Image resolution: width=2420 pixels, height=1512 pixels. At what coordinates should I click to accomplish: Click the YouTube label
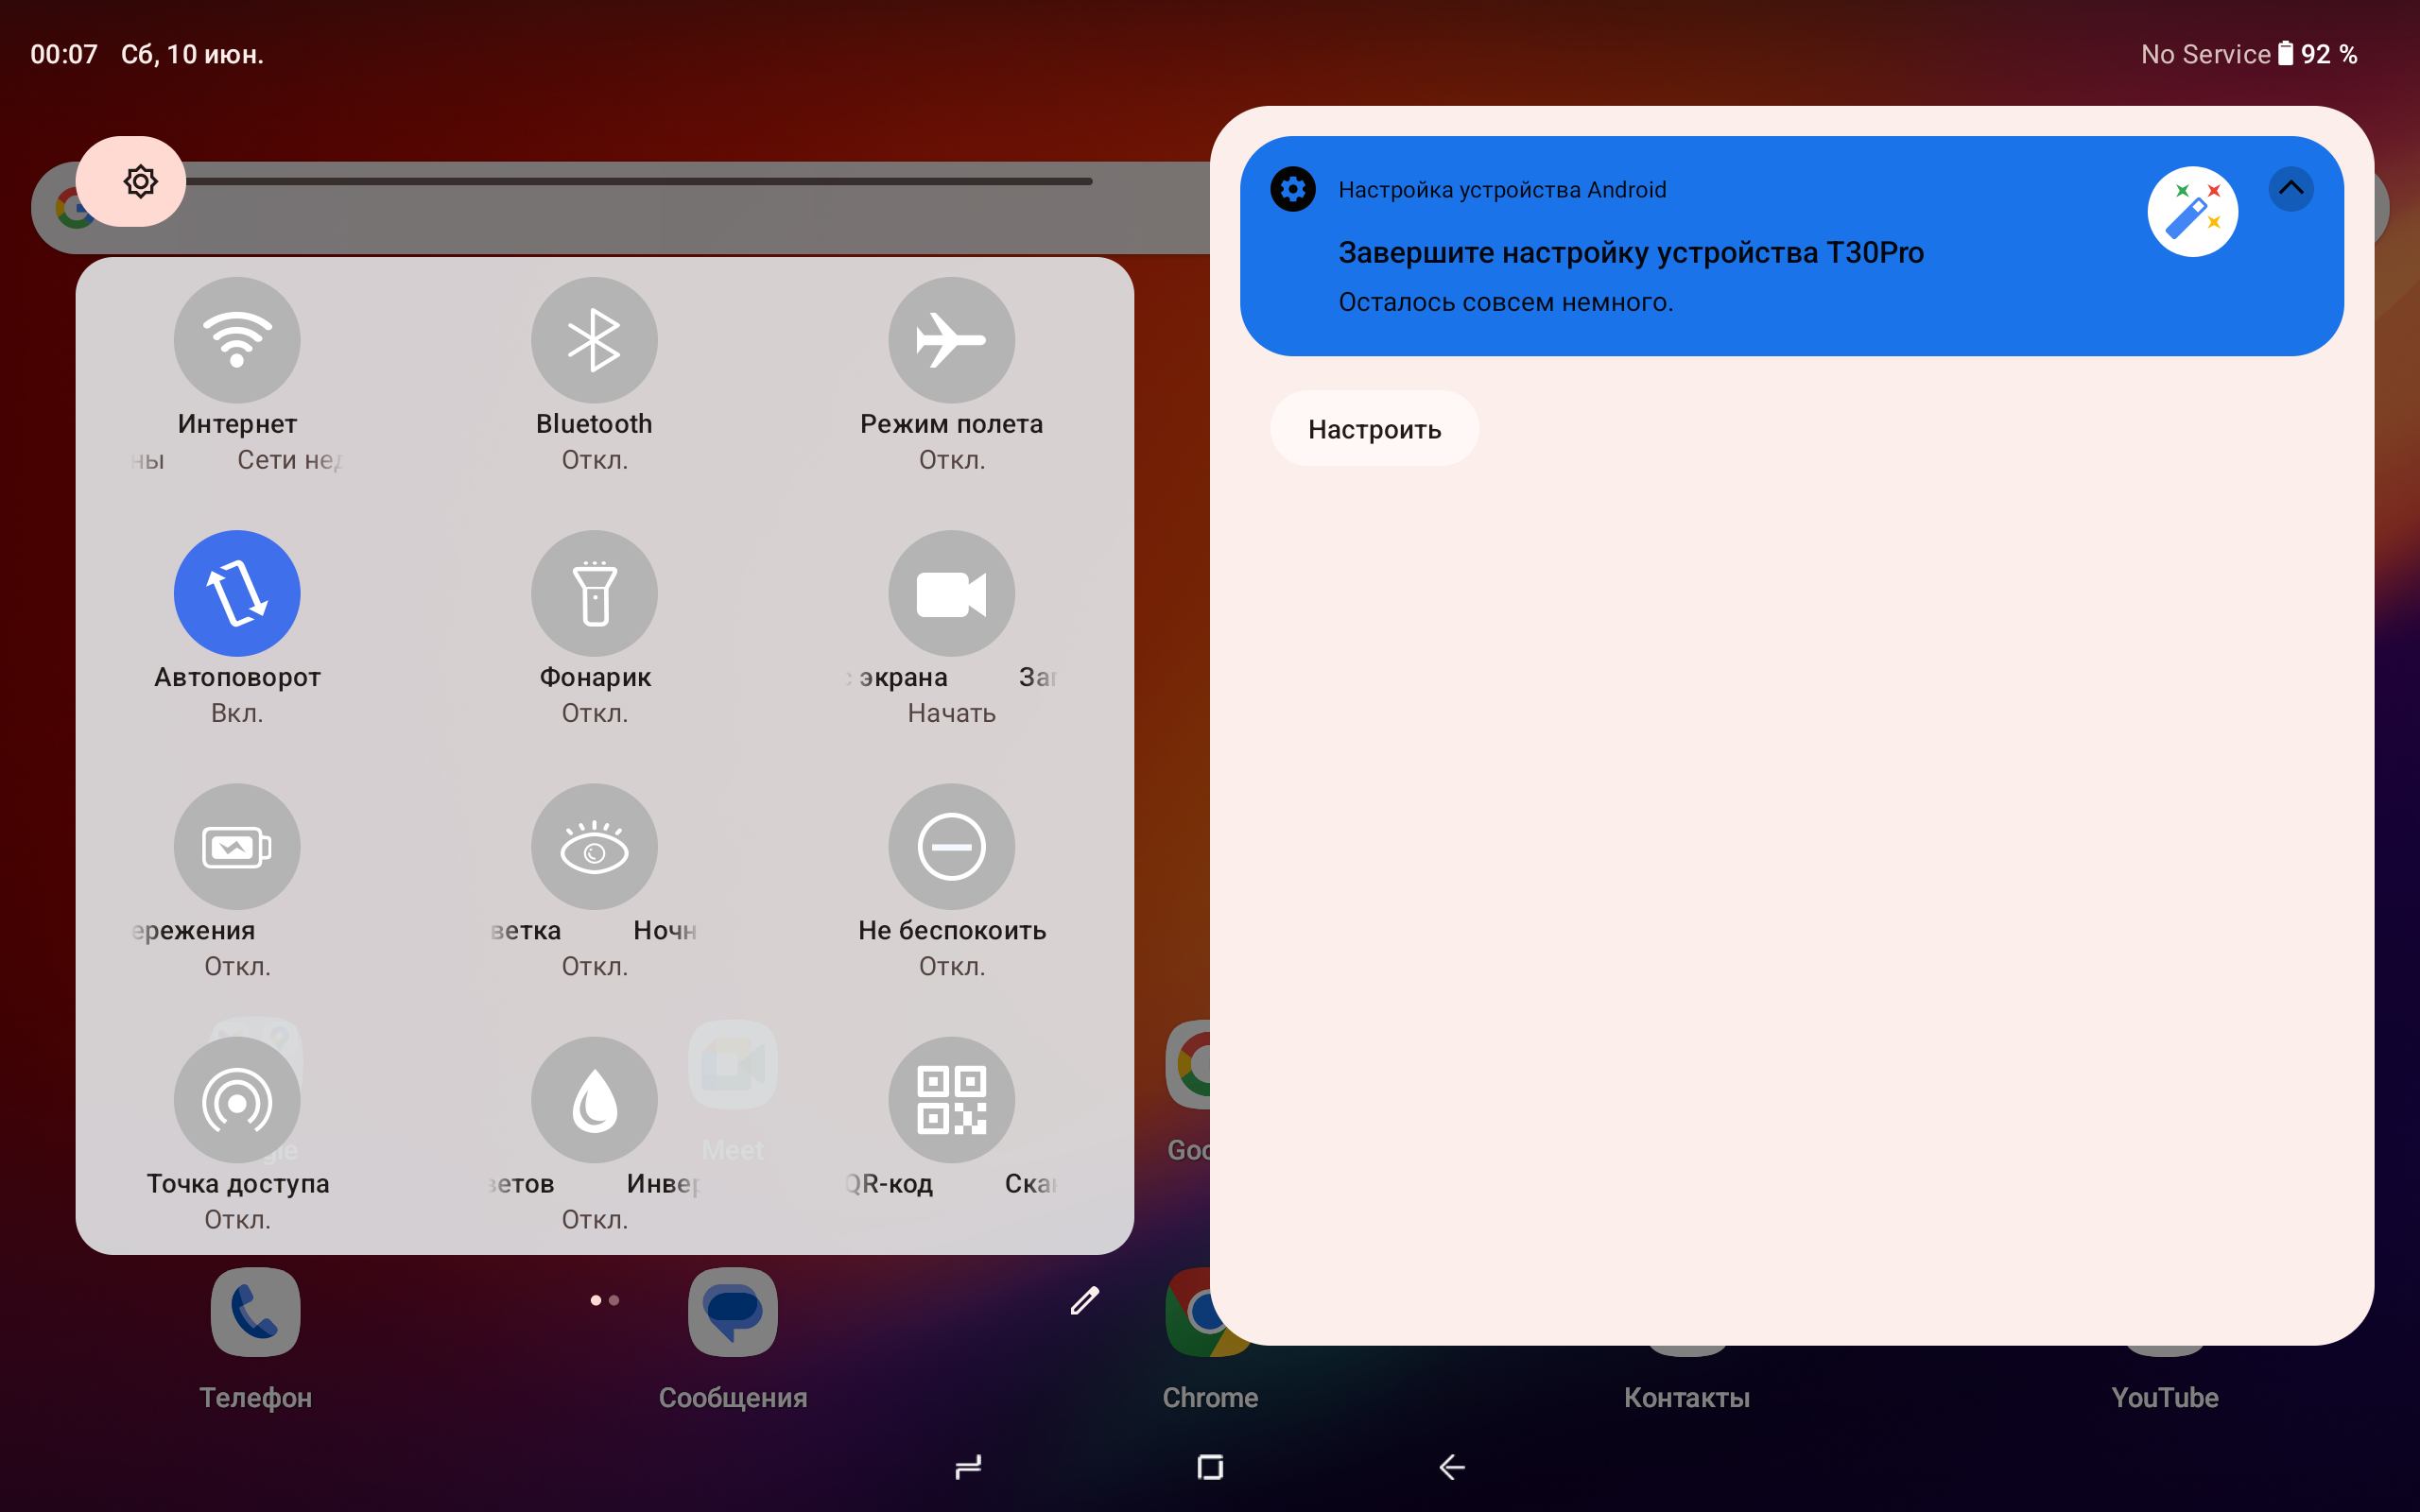[x=2164, y=1397]
